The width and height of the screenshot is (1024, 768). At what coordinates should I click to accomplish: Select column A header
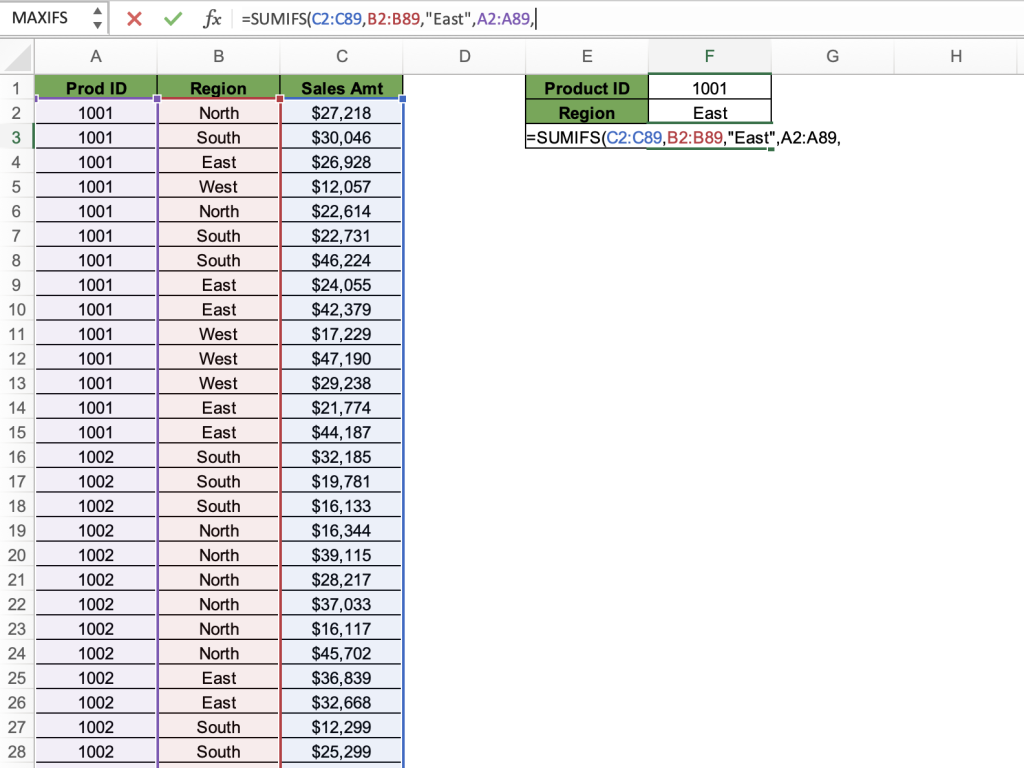(x=96, y=57)
